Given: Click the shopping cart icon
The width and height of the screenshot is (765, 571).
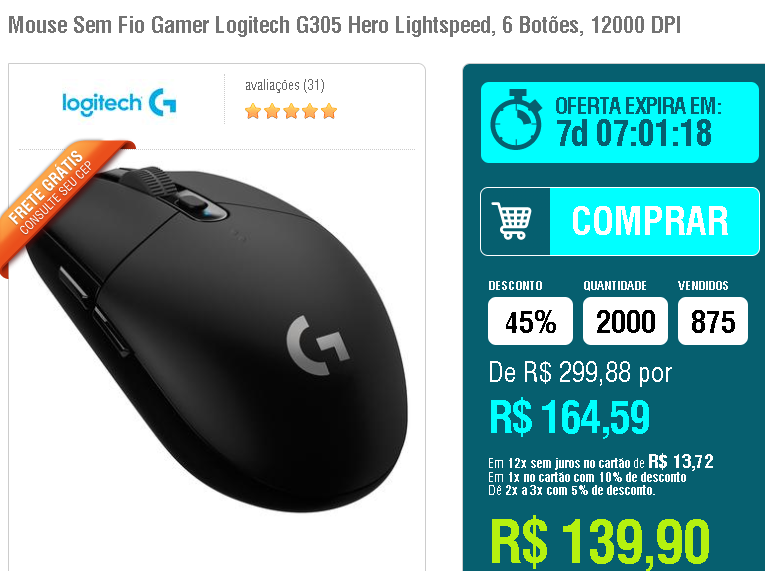Looking at the screenshot, I should tap(512, 221).
